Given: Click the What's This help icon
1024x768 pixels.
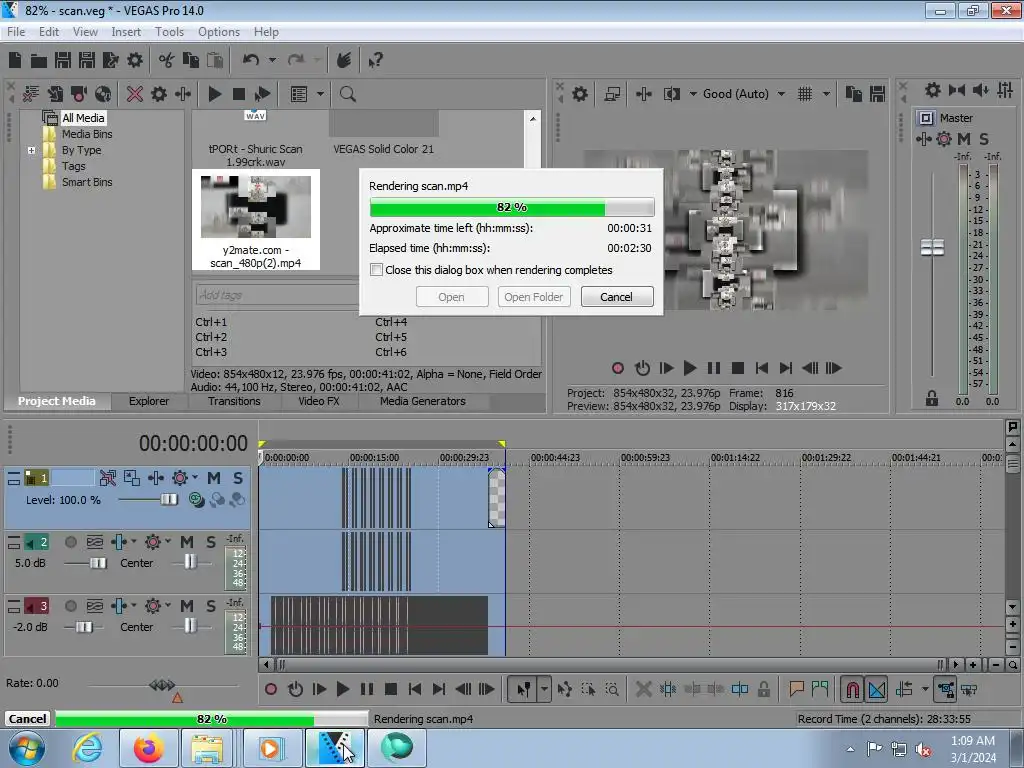Looking at the screenshot, I should click(x=375, y=61).
